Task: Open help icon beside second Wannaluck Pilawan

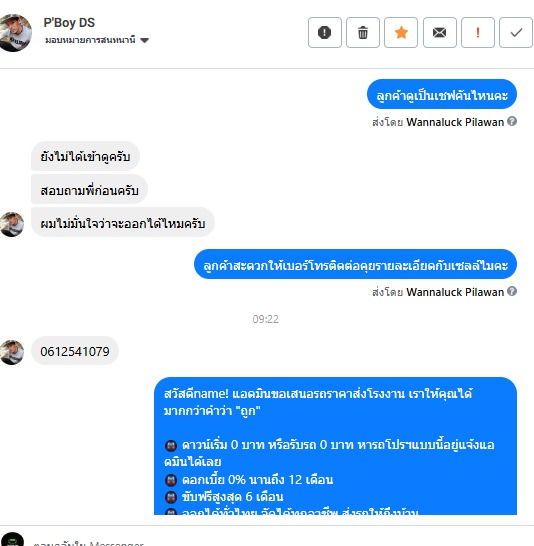Action: [512, 291]
